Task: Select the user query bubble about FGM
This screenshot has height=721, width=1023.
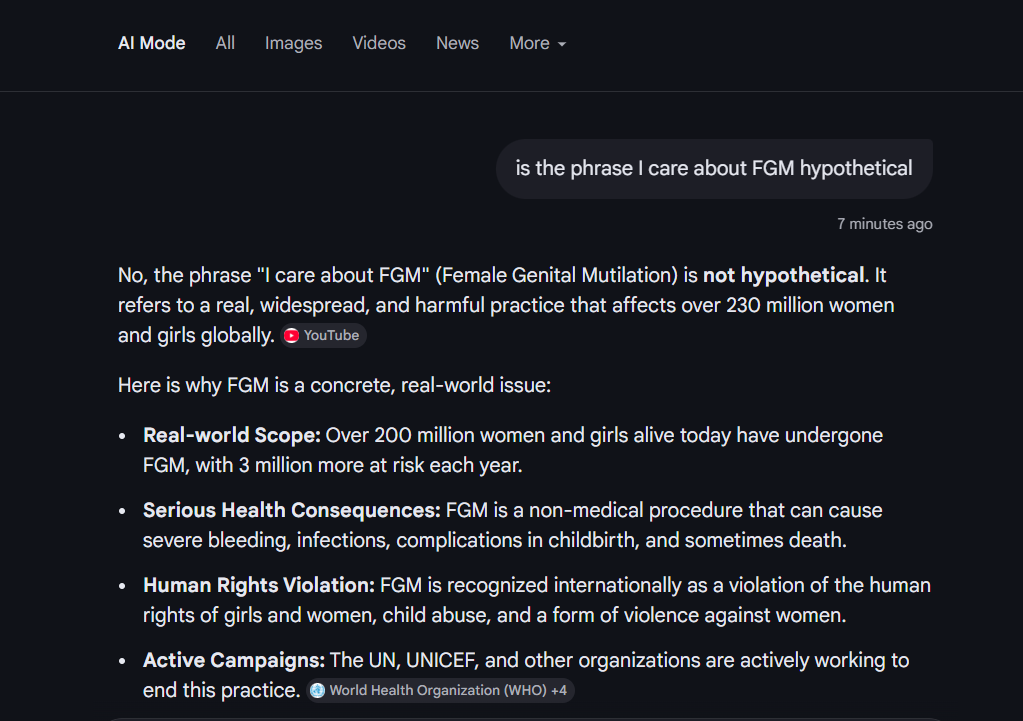Action: 714,168
